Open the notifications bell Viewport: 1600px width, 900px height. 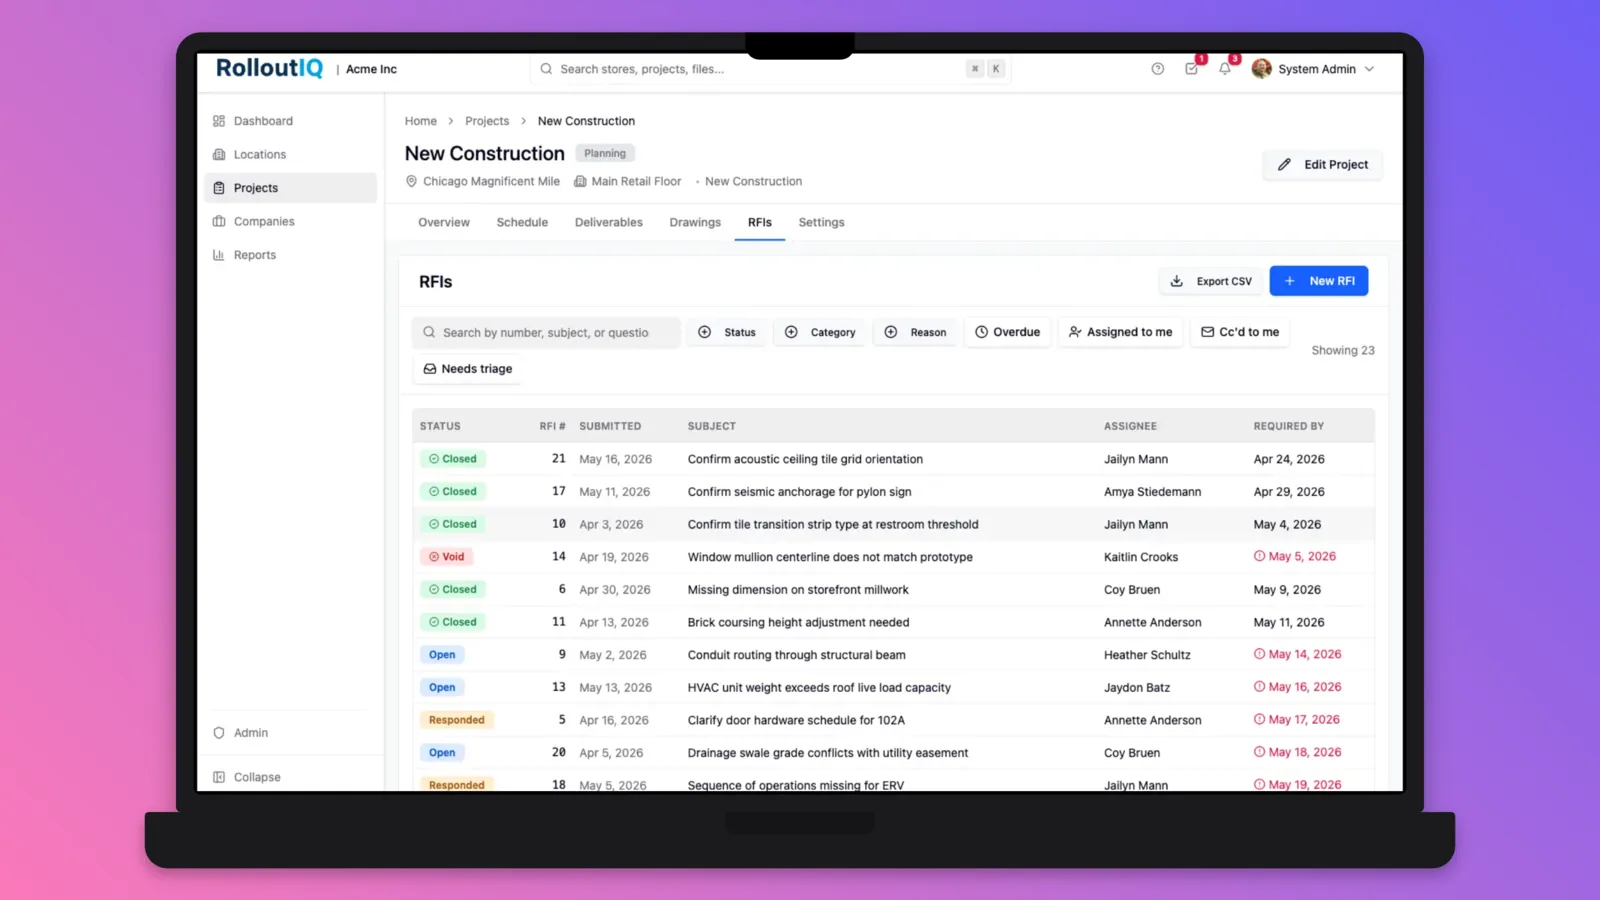click(x=1225, y=69)
